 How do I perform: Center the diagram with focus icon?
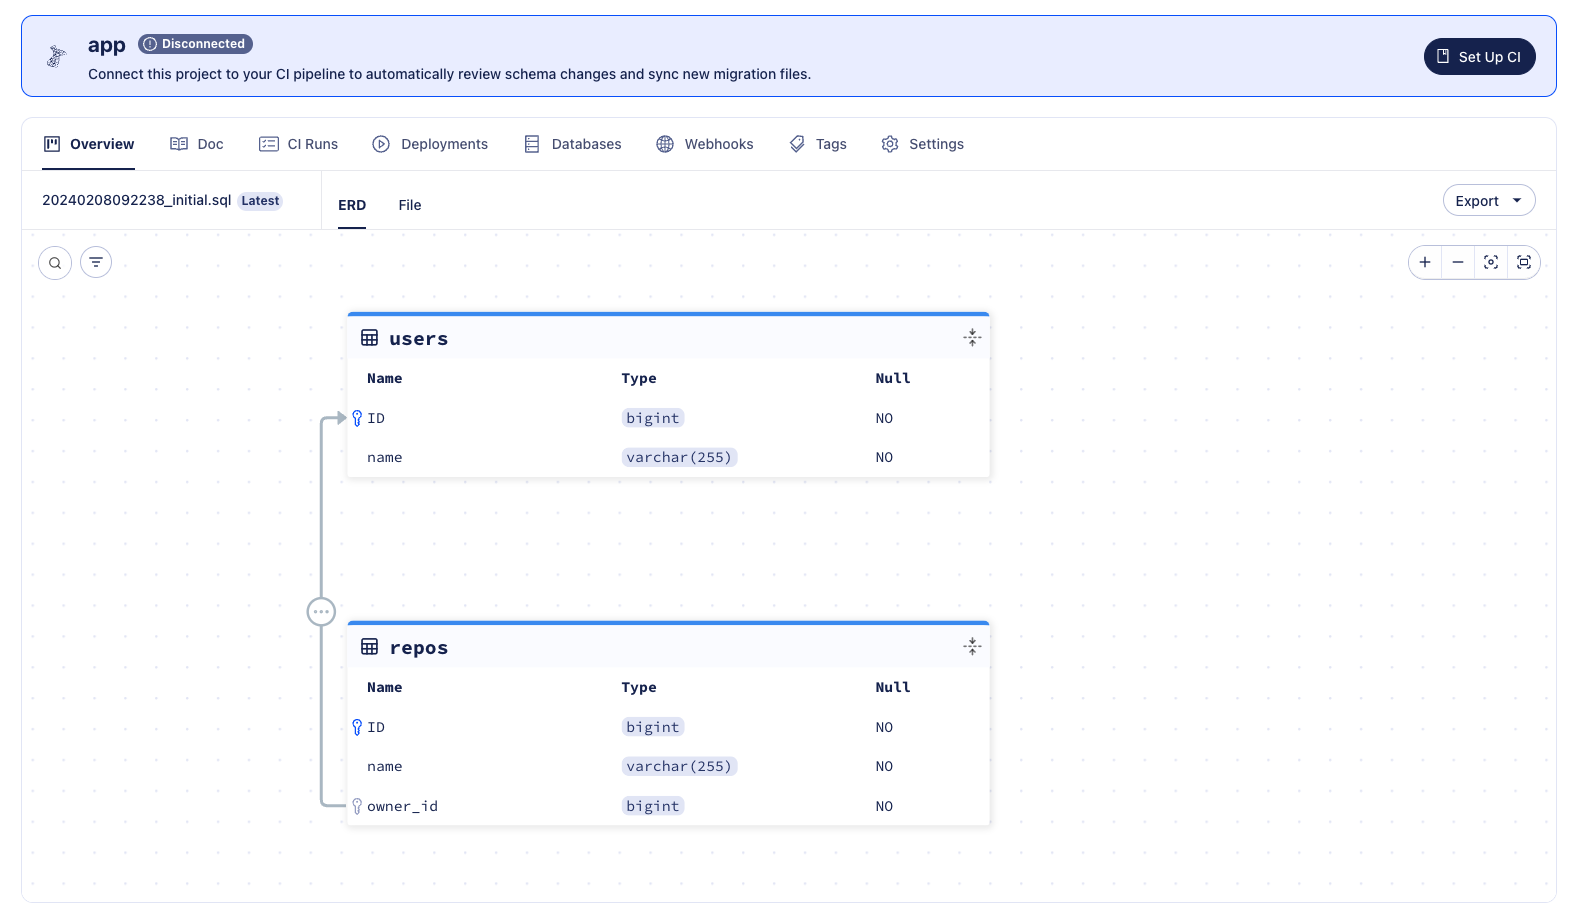(x=1491, y=263)
